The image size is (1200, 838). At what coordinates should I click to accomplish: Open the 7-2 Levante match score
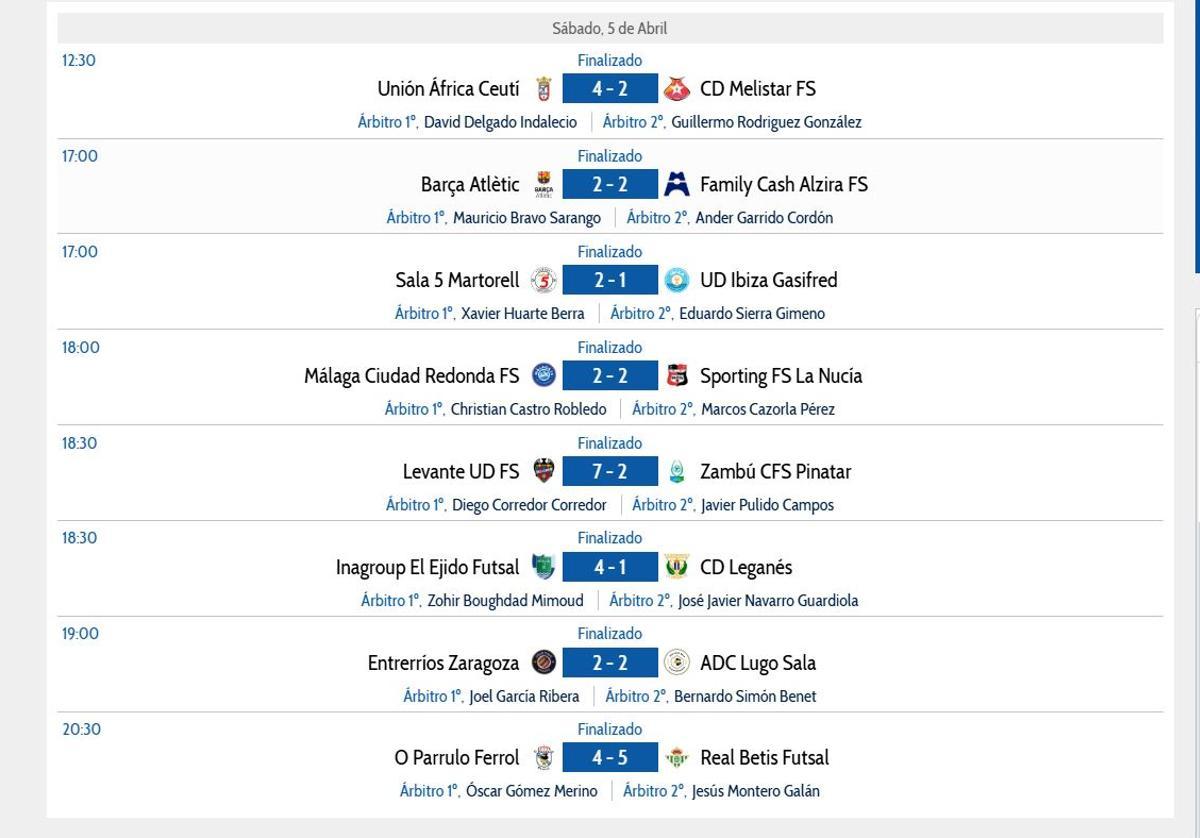[611, 471]
